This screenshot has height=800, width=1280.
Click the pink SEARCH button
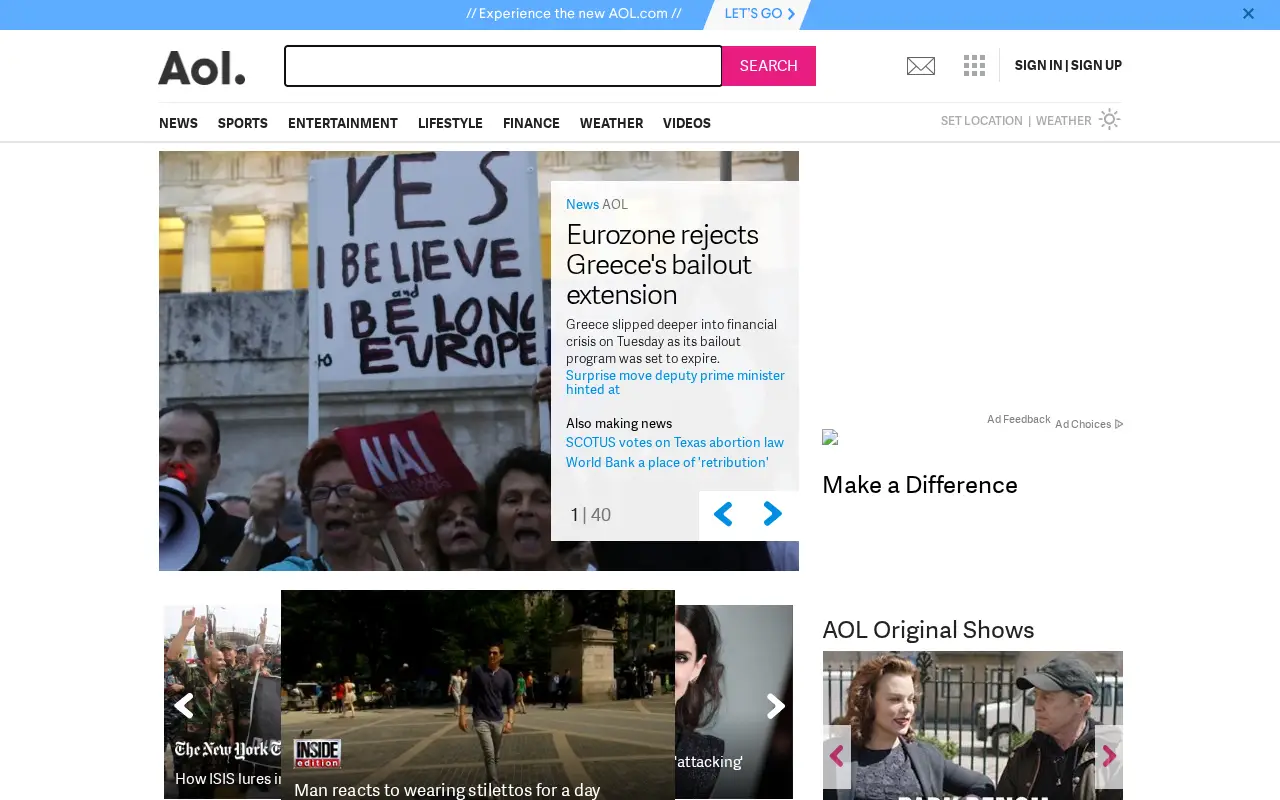769,66
